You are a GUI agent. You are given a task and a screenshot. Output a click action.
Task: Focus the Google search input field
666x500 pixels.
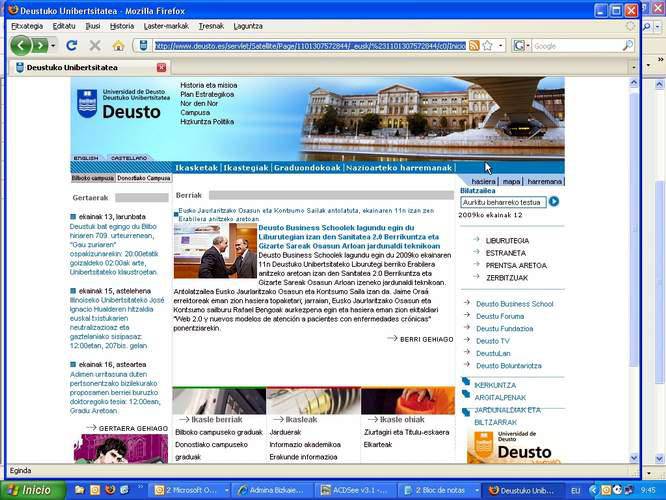coord(576,46)
